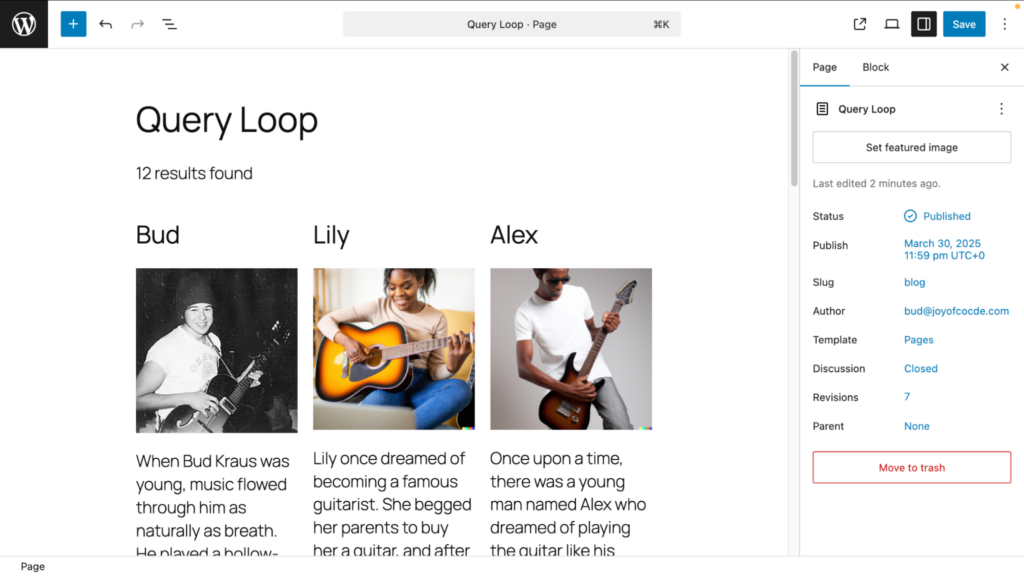Open the Published status dropdown
1024x576 pixels.
pyautogui.click(x=946, y=216)
